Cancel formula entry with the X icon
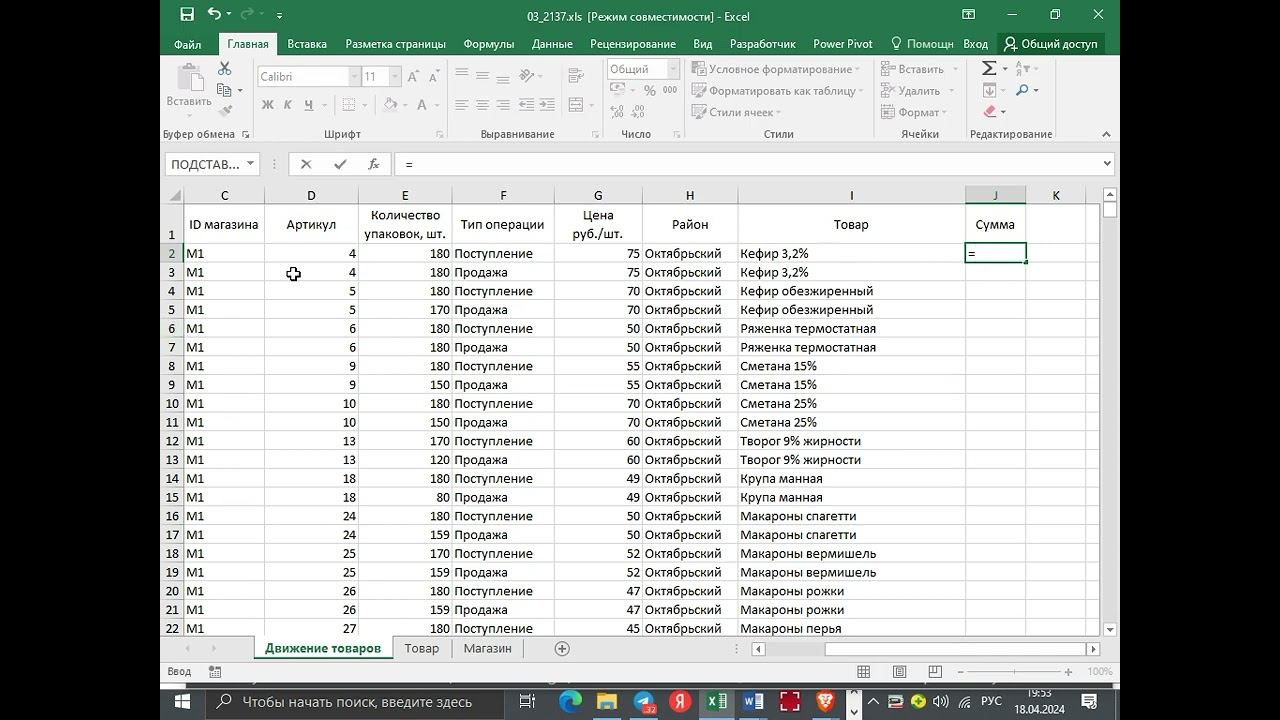Screen dimensions: 1280x720 (306, 164)
